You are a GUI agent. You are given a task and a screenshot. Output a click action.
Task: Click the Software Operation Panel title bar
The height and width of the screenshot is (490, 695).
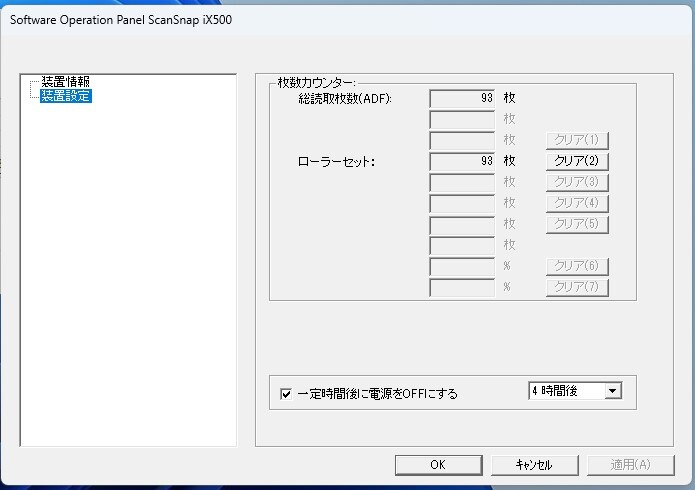coord(300,19)
